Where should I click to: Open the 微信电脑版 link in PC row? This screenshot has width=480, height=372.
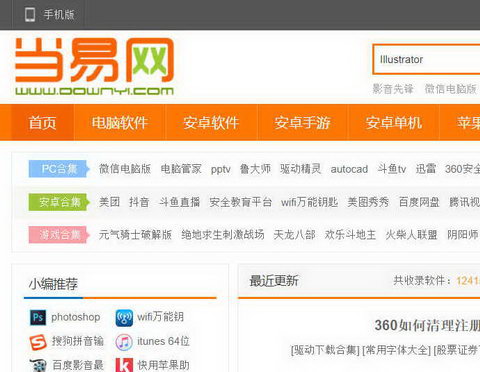(125, 169)
